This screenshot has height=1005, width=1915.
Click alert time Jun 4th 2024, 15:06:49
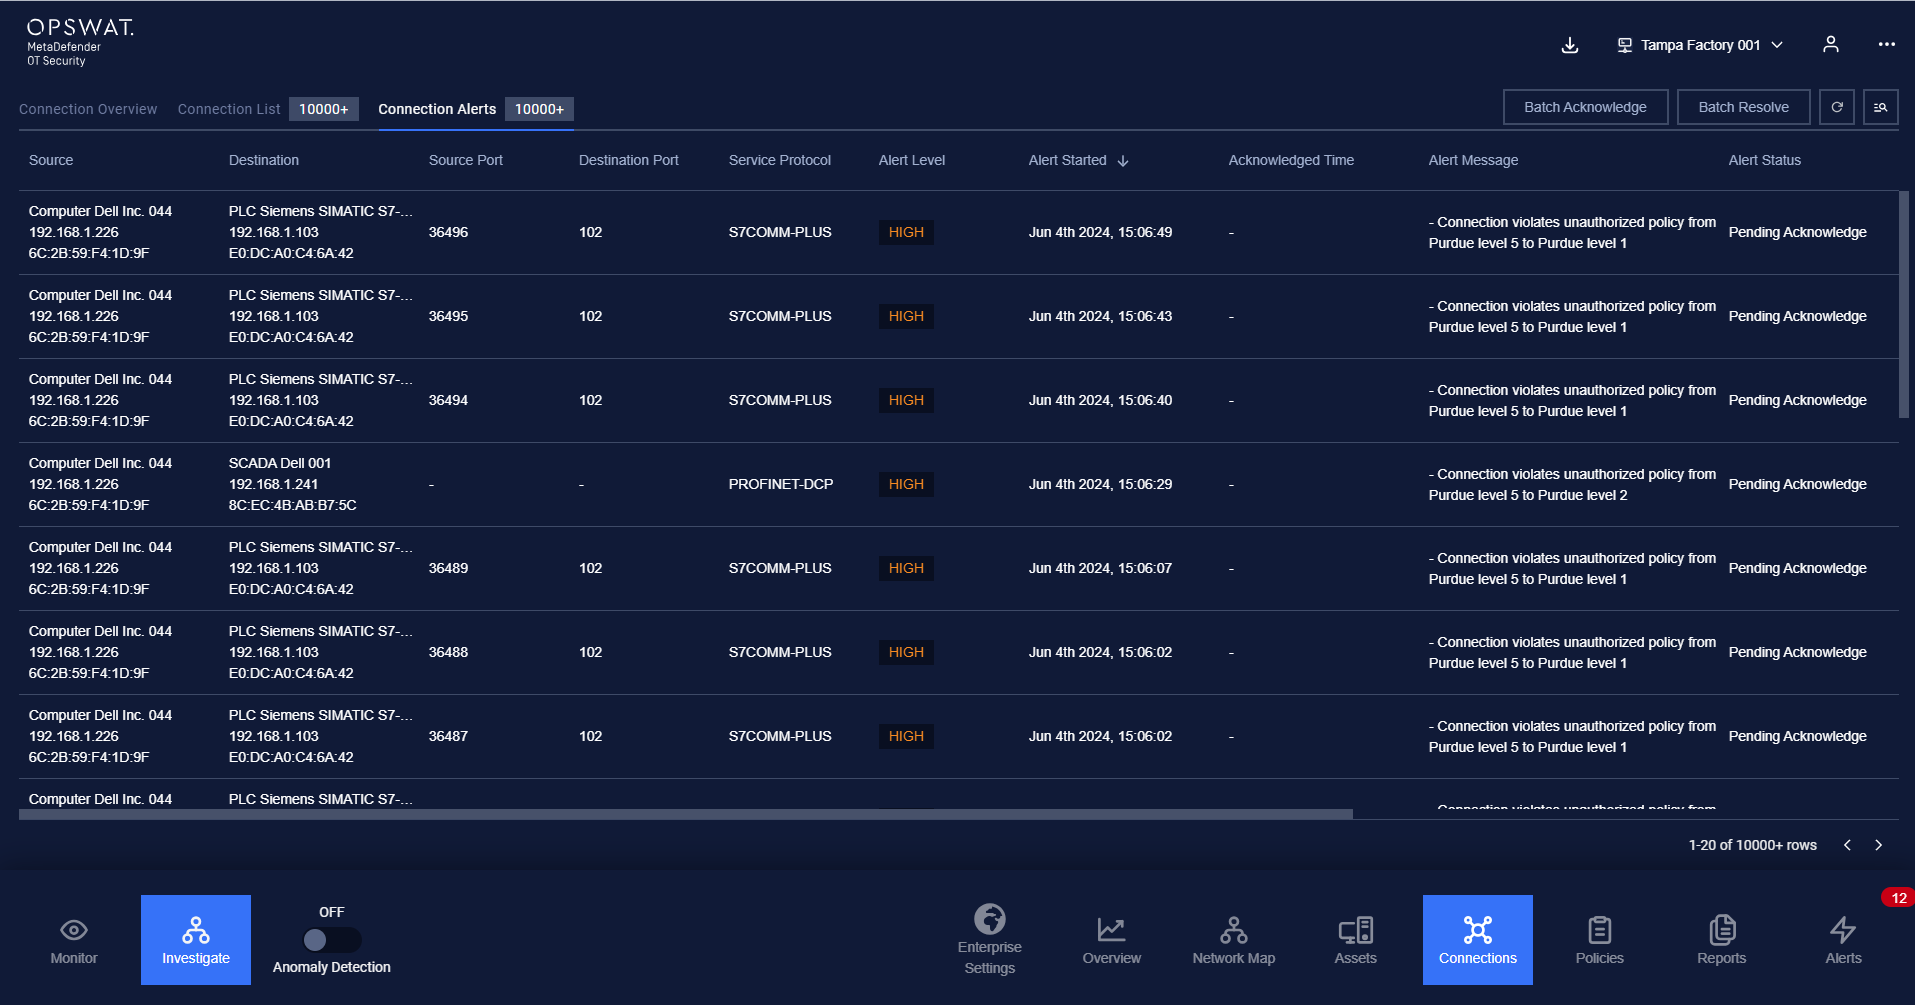click(x=1100, y=232)
